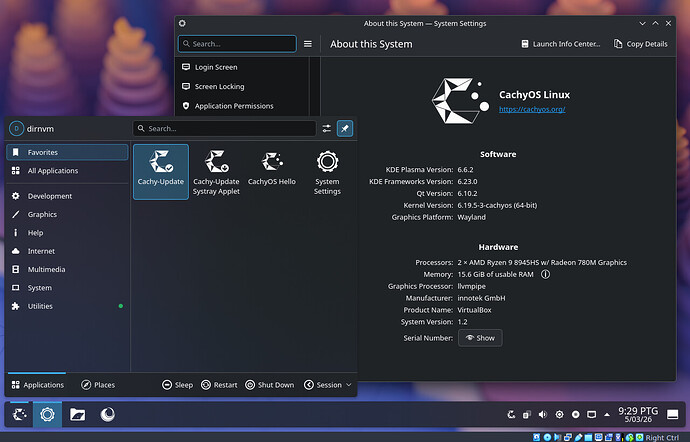This screenshot has height=442, width=690.
Task: Expand the Session options chevron
Action: click(349, 385)
